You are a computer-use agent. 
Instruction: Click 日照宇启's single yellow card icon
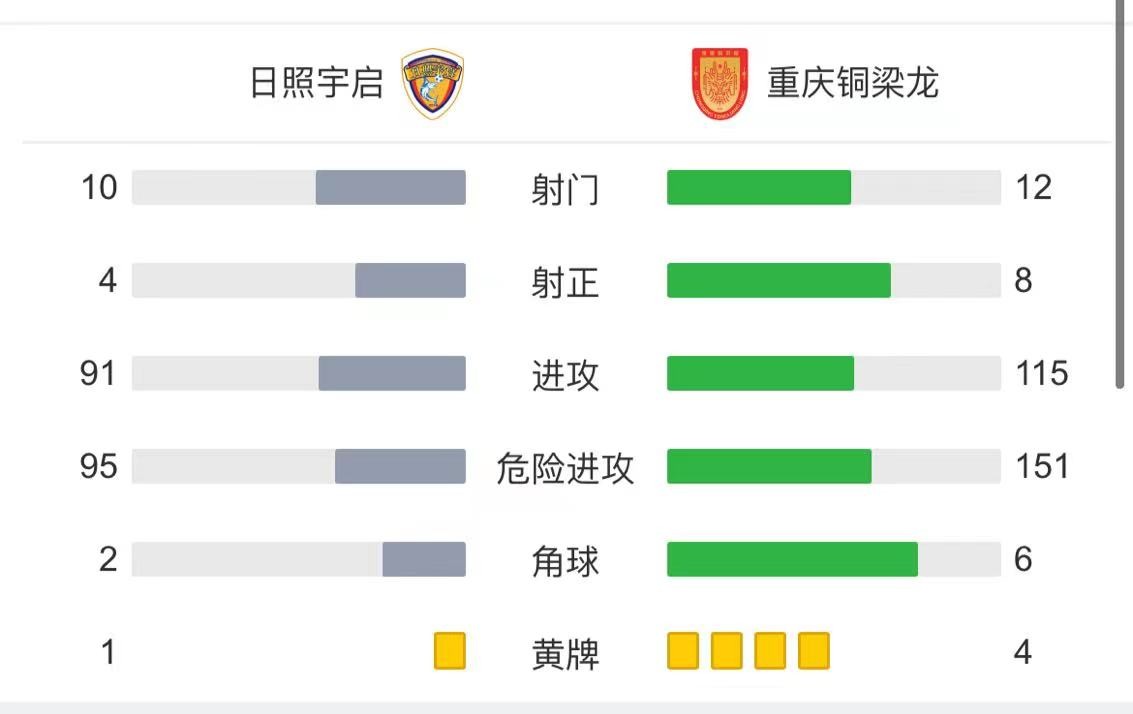point(449,651)
